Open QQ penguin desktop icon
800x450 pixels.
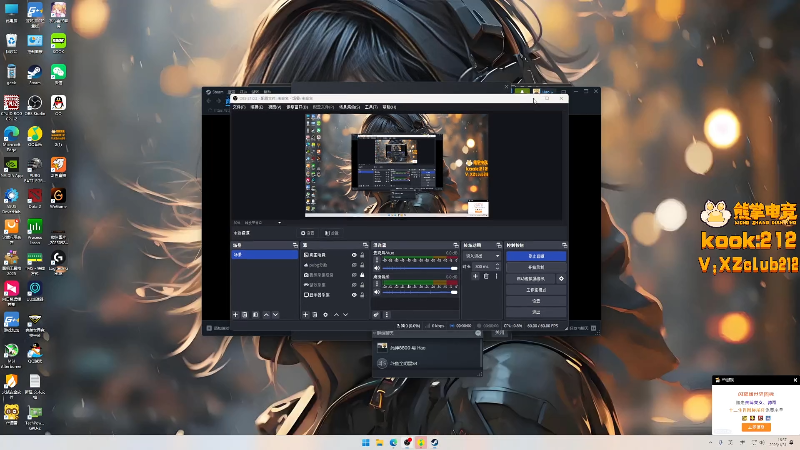58,104
